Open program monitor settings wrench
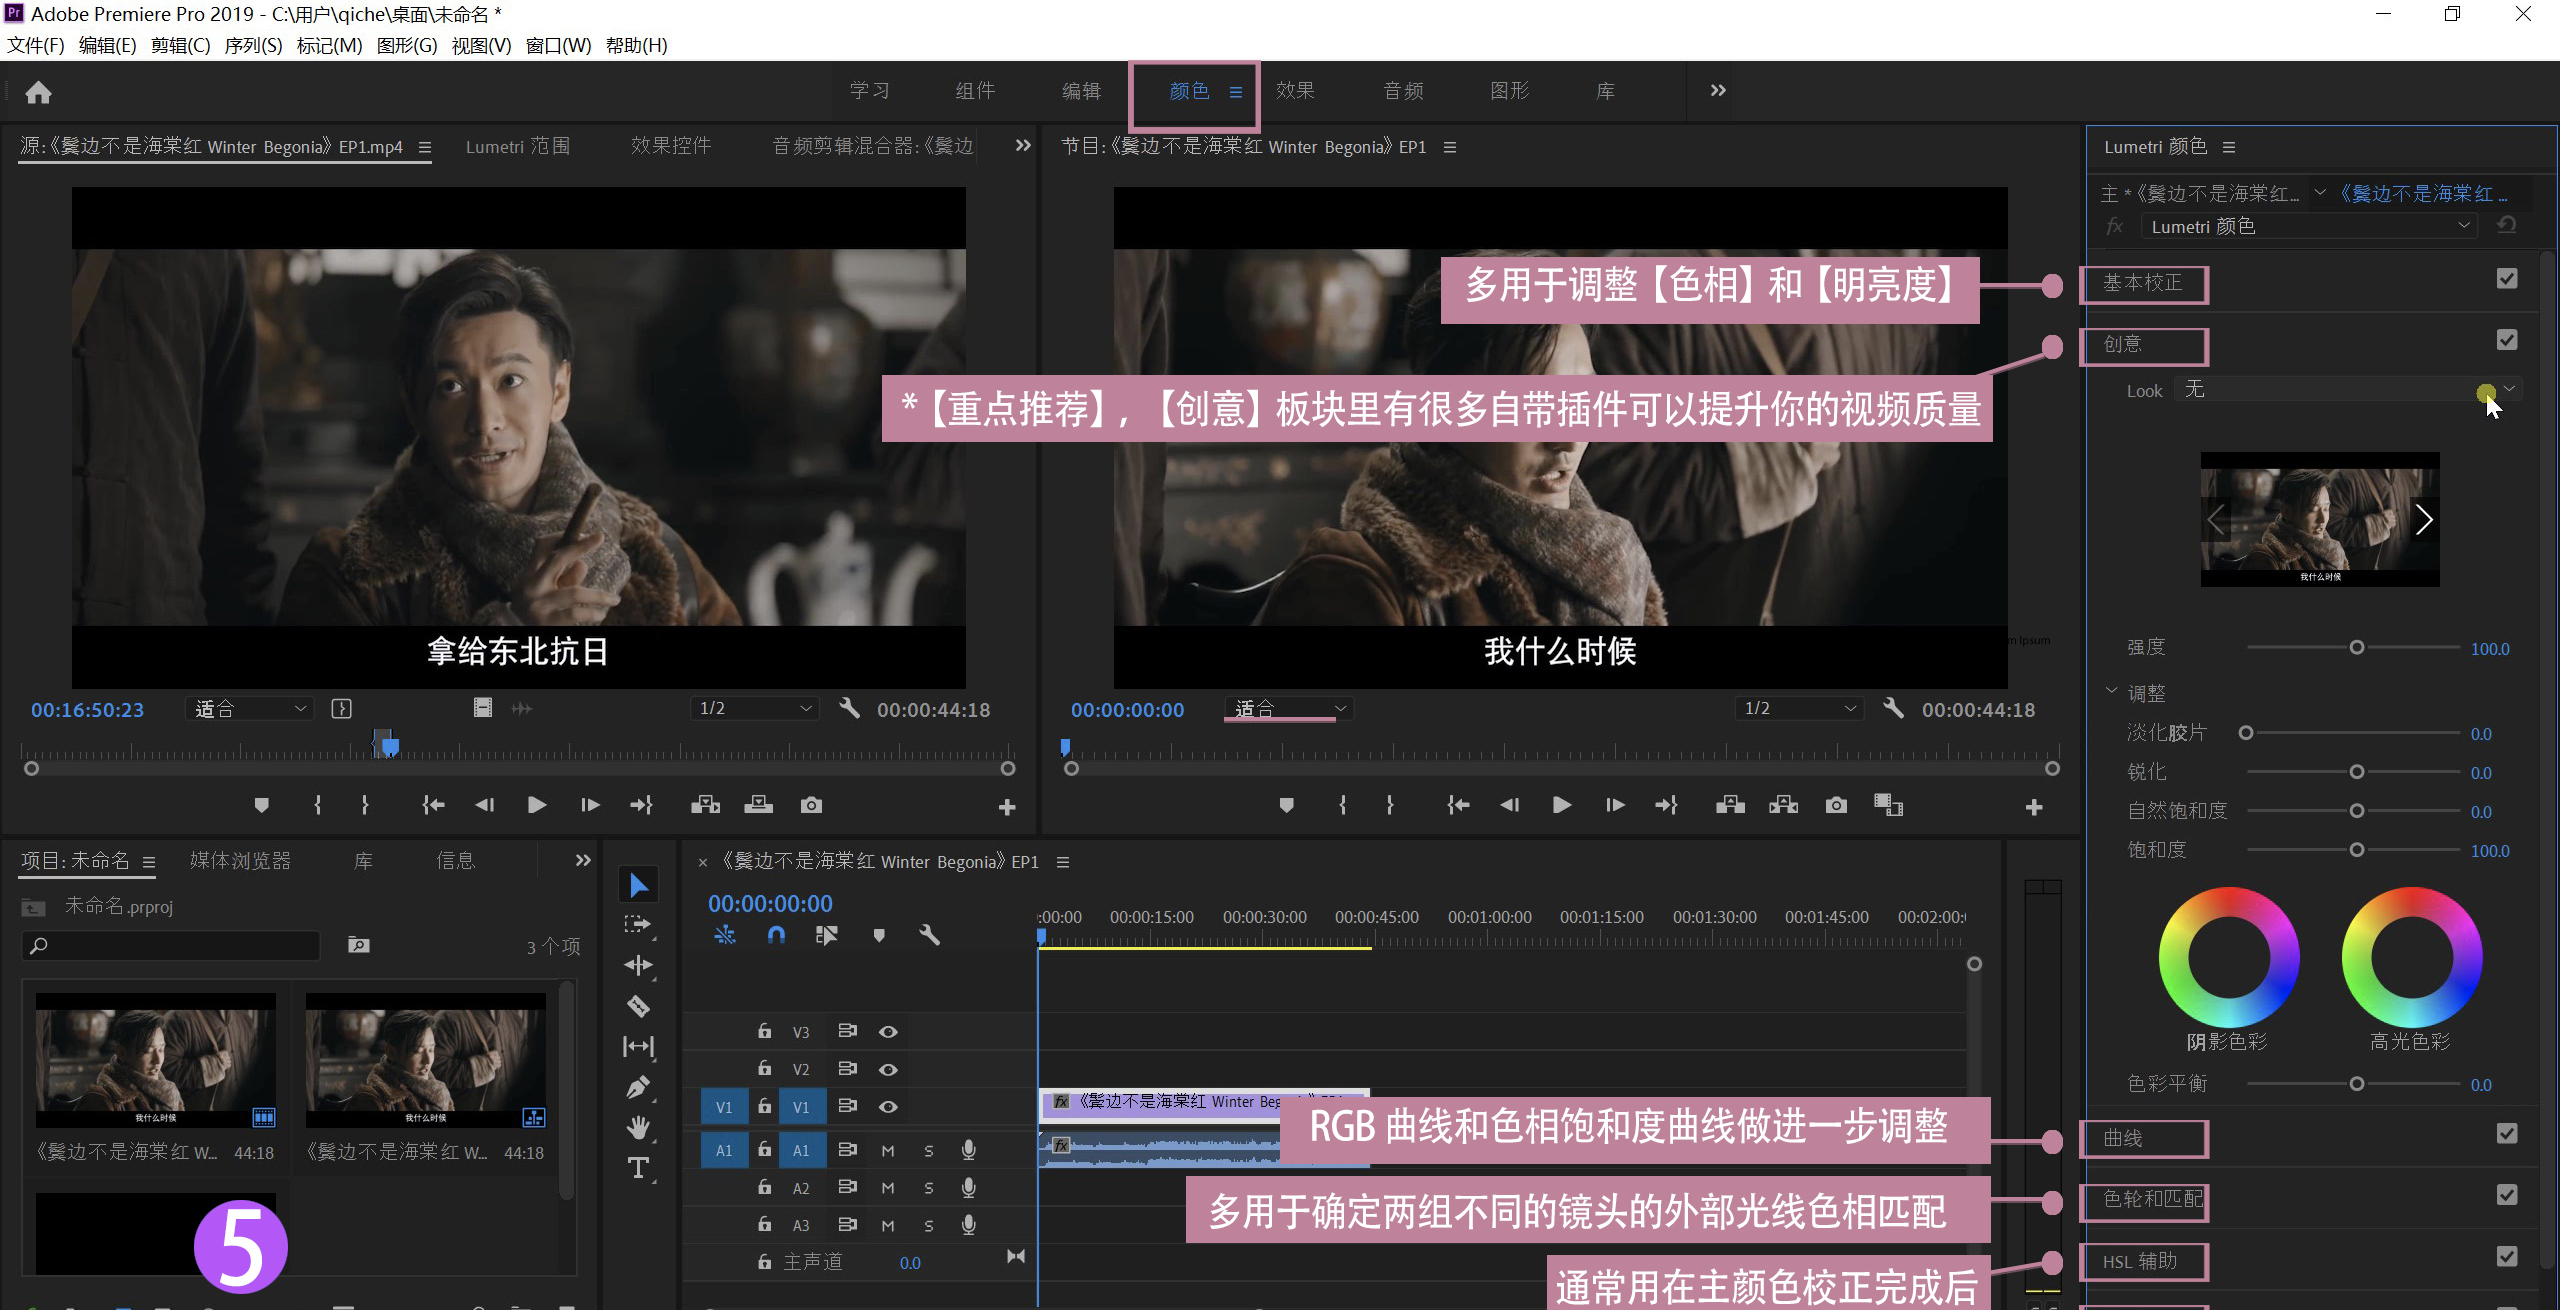Image resolution: width=2560 pixels, height=1310 pixels. pyautogui.click(x=1893, y=709)
